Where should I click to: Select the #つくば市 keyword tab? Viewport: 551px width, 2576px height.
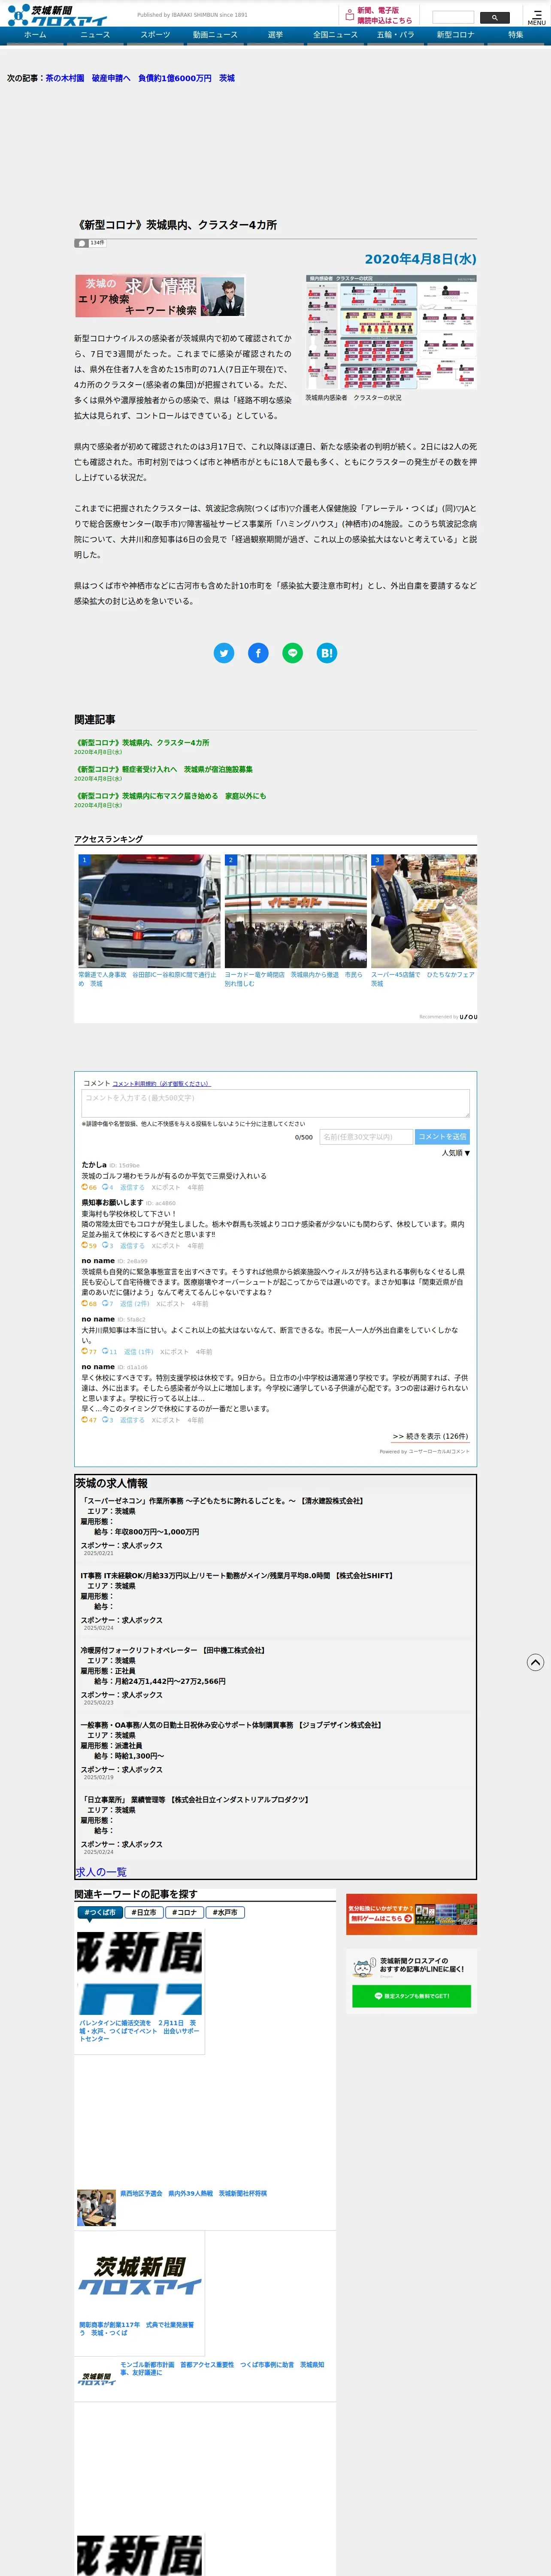tap(100, 1912)
